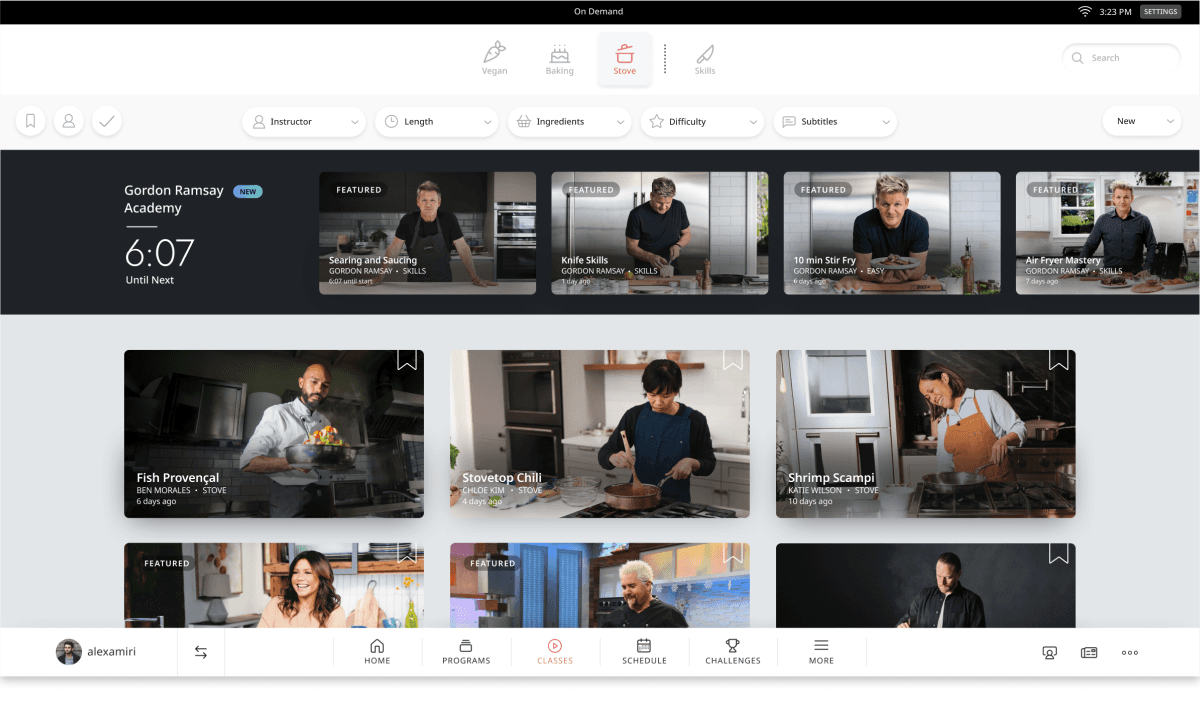Screen dimensions: 1200x706
Task: Open the Length dropdown
Action: click(436, 122)
